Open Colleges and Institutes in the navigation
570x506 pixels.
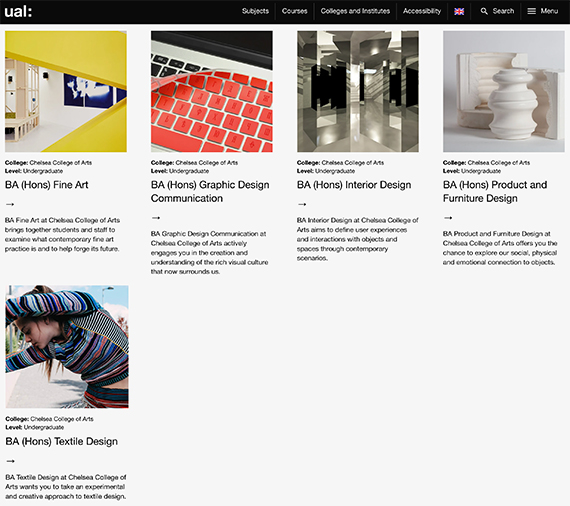pyautogui.click(x=355, y=11)
